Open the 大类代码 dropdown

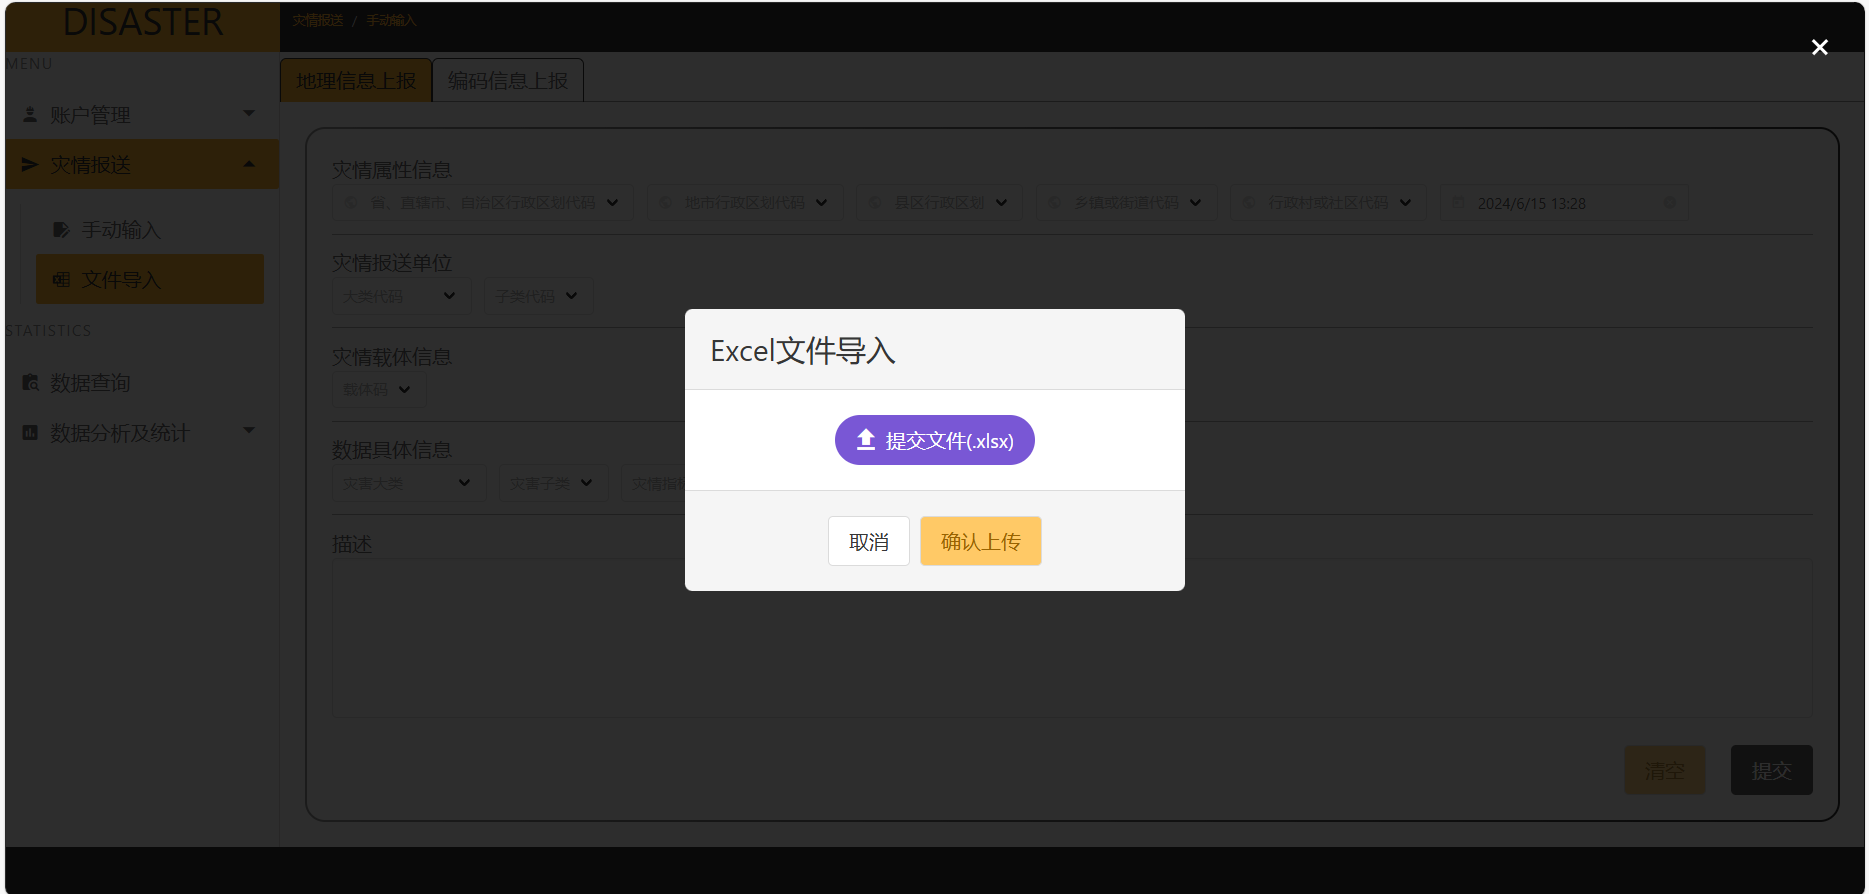click(x=401, y=296)
